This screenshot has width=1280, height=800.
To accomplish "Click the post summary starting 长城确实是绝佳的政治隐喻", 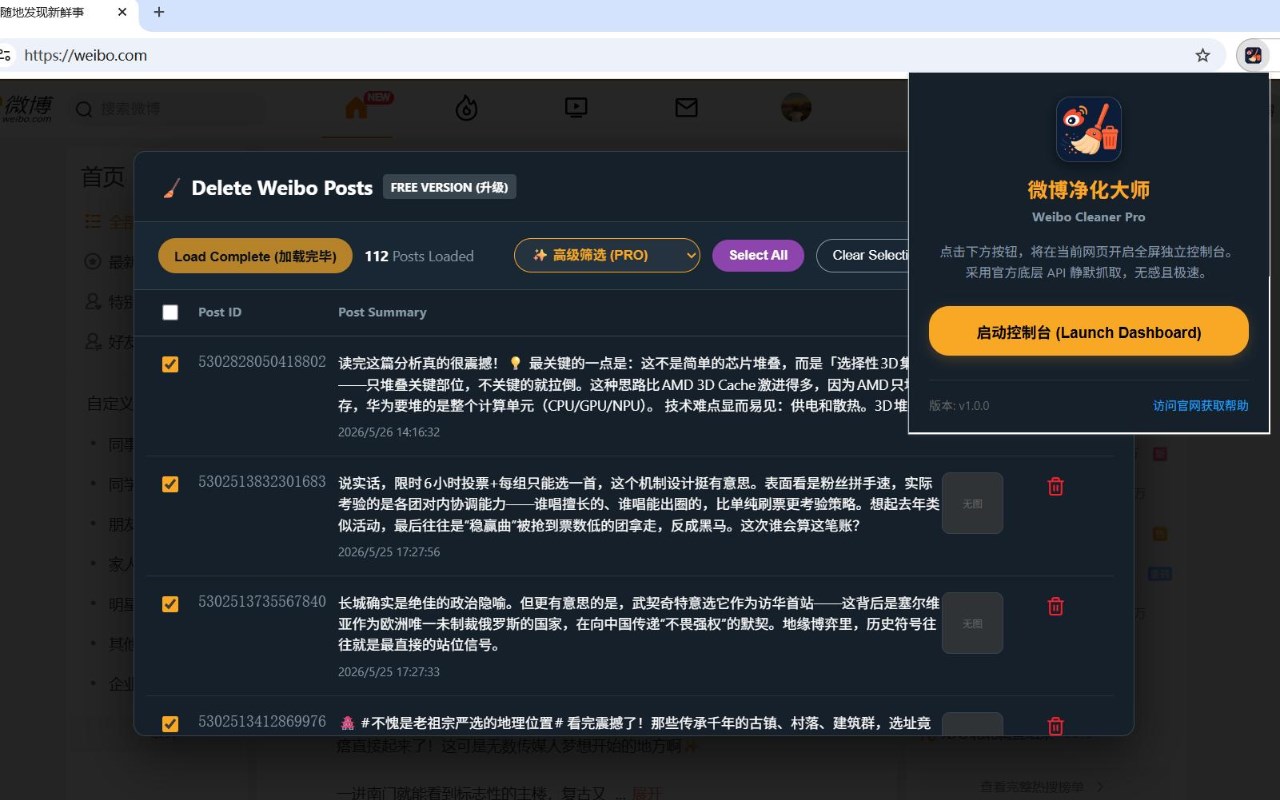I will (638, 624).
